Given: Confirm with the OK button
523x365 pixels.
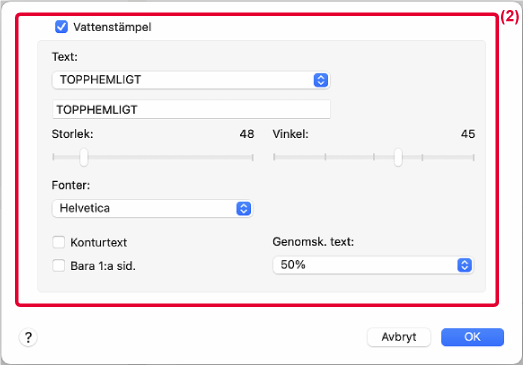Looking at the screenshot, I should [x=472, y=337].
